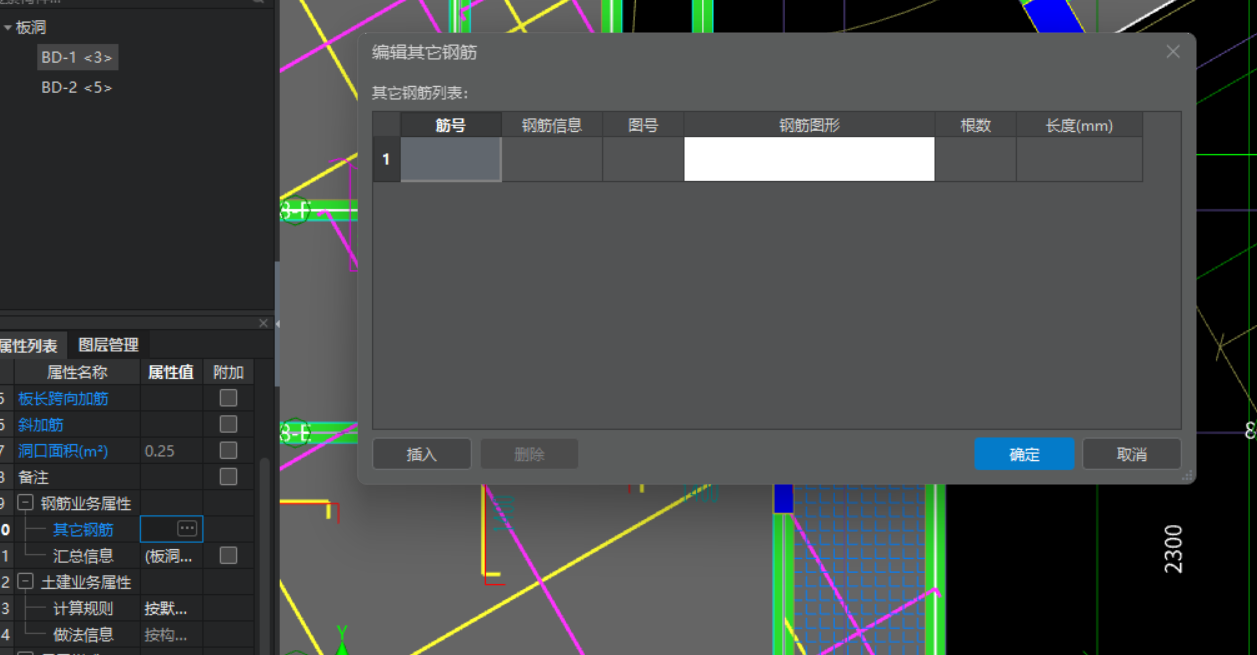This screenshot has width=1257, height=655.
Task: Click the 附加 column header
Action: pyautogui.click(x=228, y=372)
